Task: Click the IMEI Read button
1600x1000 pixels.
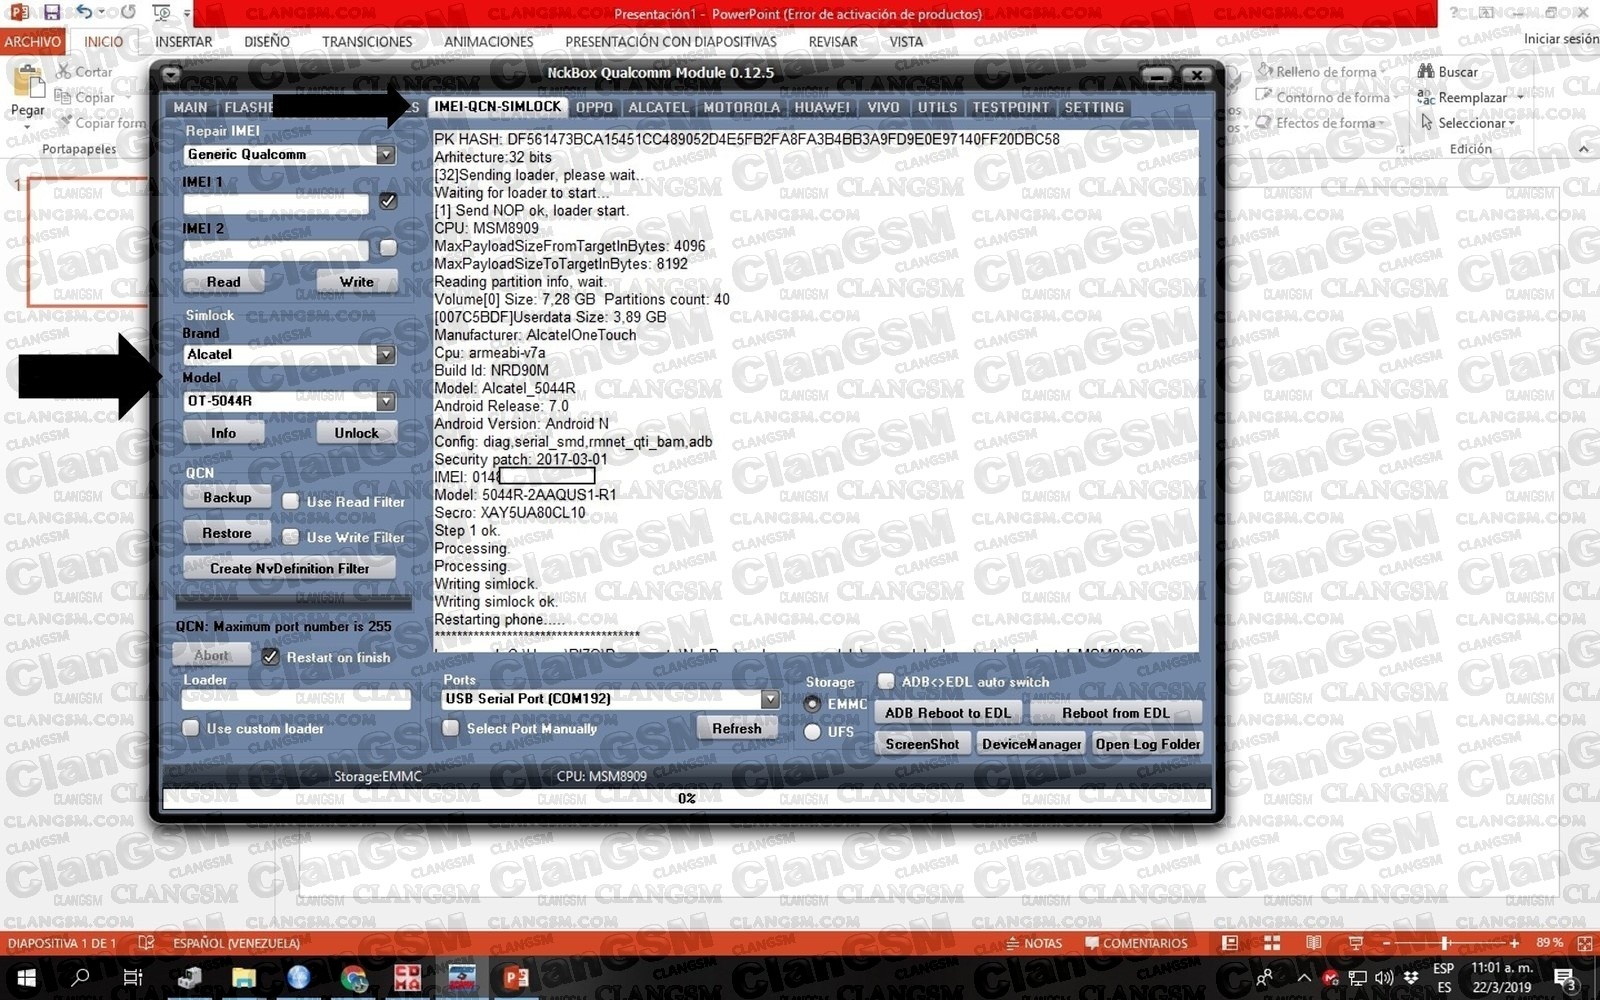Action: pyautogui.click(x=224, y=282)
